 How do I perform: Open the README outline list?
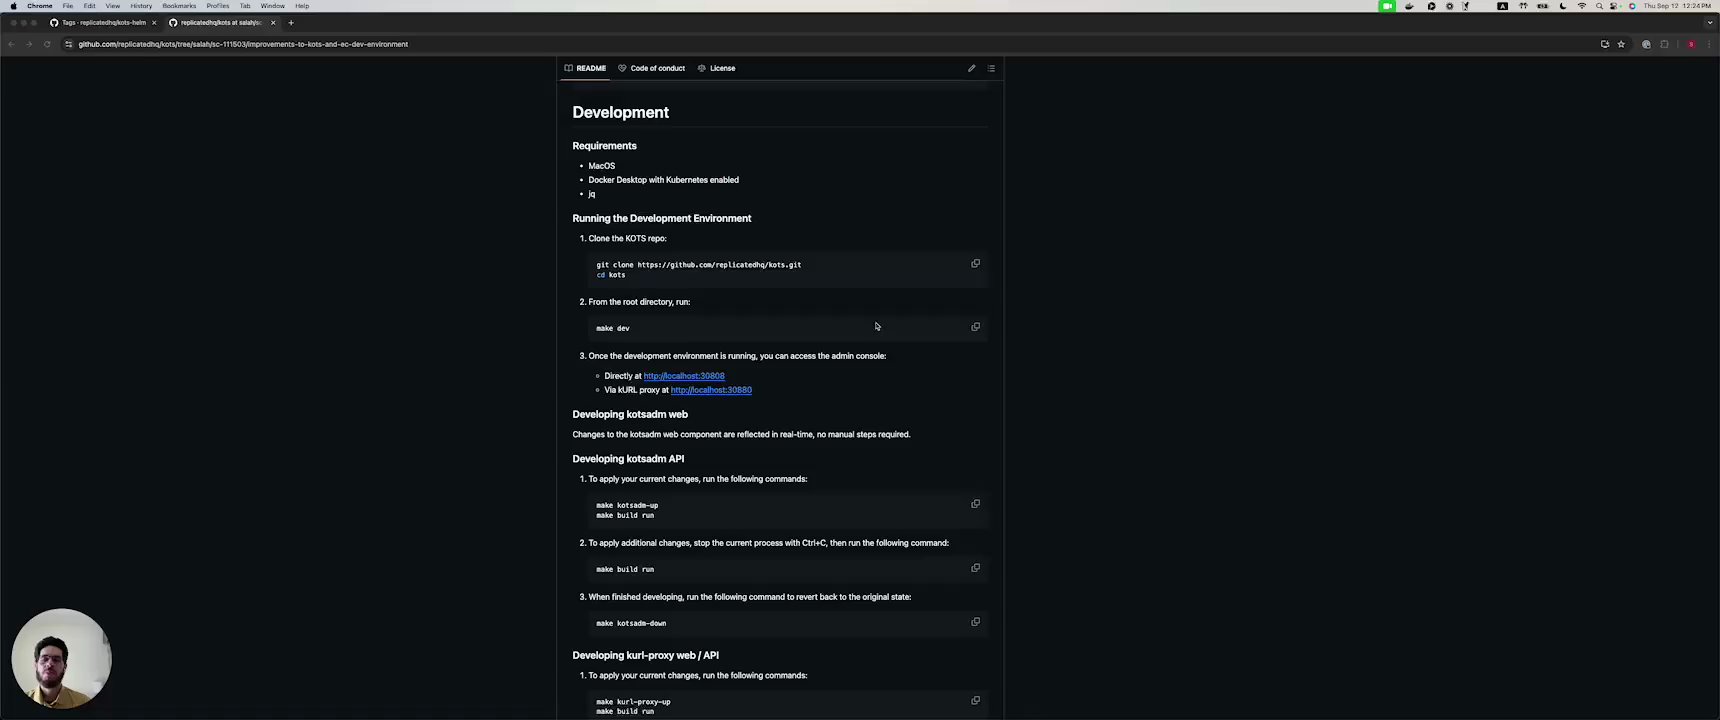click(x=991, y=69)
